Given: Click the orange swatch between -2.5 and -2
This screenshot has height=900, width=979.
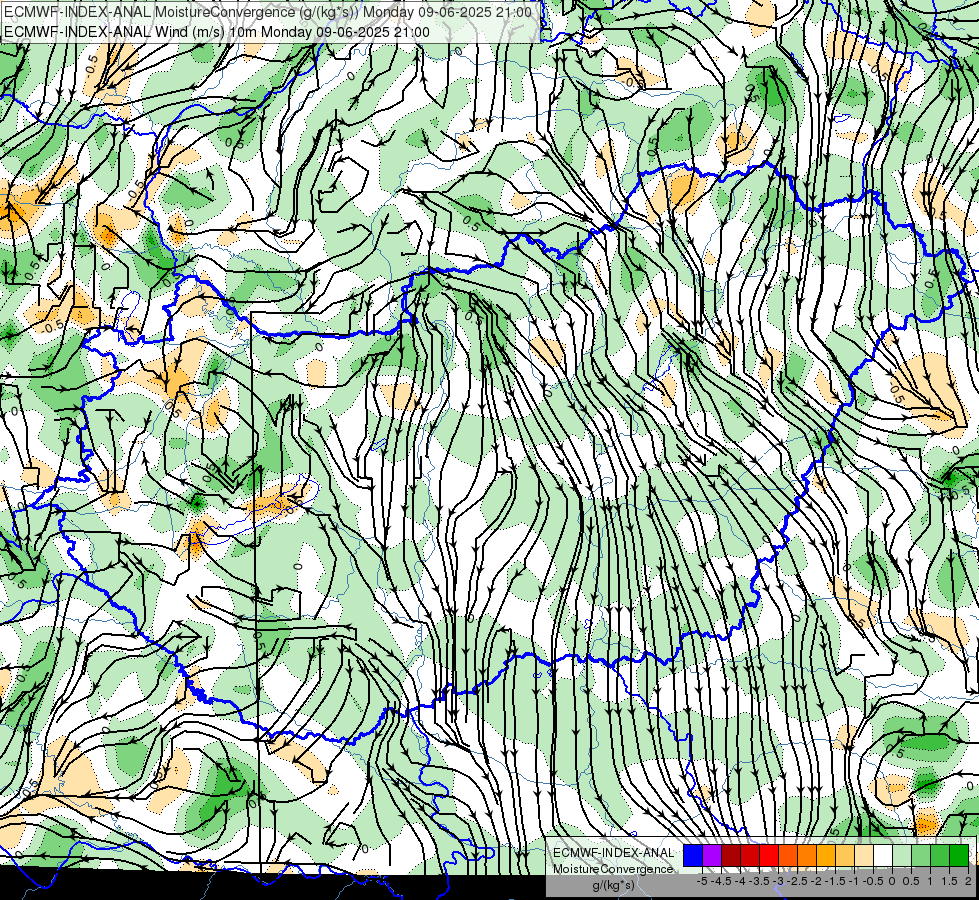Looking at the screenshot, I should (x=807, y=856).
